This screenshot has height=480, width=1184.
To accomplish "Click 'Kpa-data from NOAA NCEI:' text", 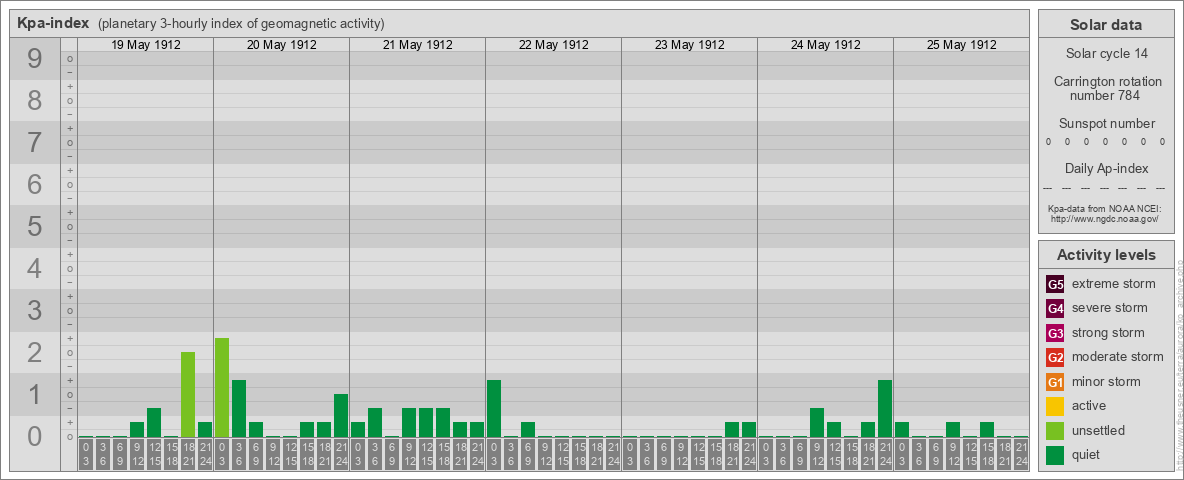I will tap(1104, 208).
